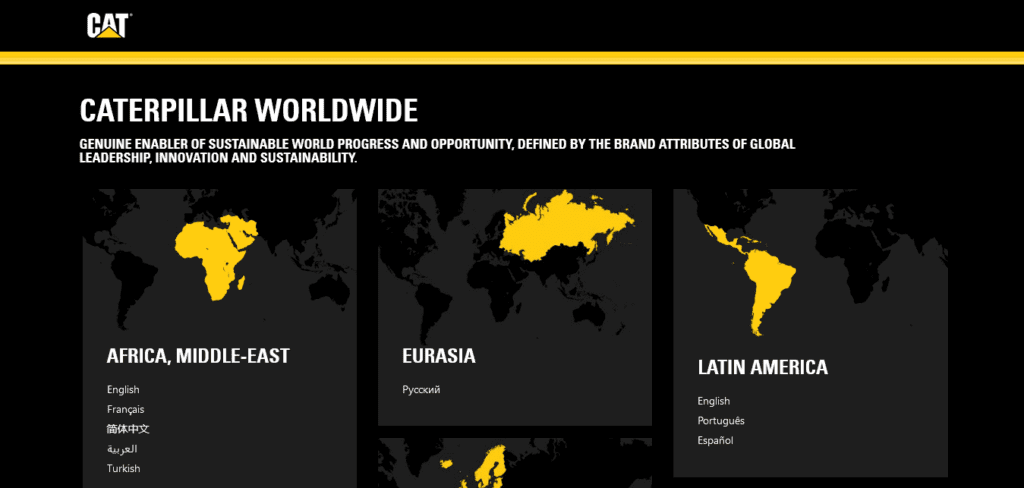Select English under Africa, Middle-East
This screenshot has width=1024, height=488.
coord(123,389)
